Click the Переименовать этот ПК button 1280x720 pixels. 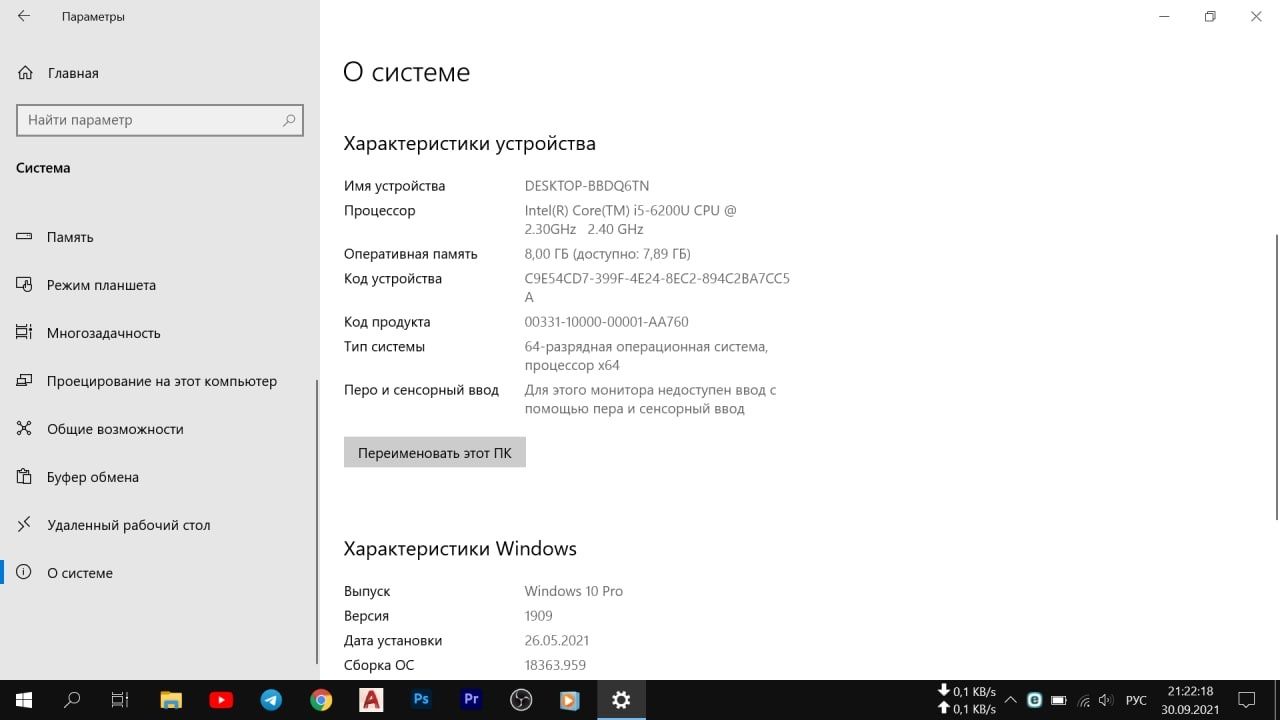coord(435,452)
